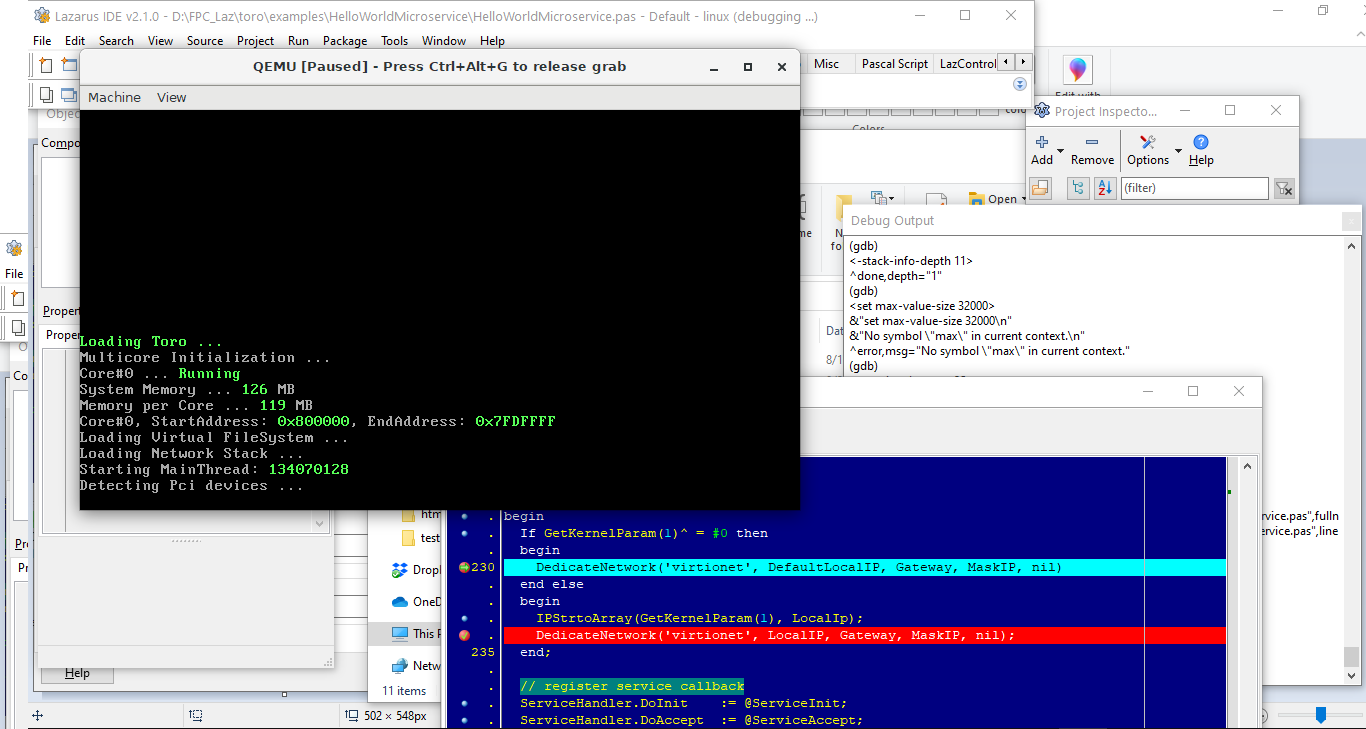Expand the object inspector list dropdown arrow
This screenshot has height=729, width=1366.
(x=320, y=523)
